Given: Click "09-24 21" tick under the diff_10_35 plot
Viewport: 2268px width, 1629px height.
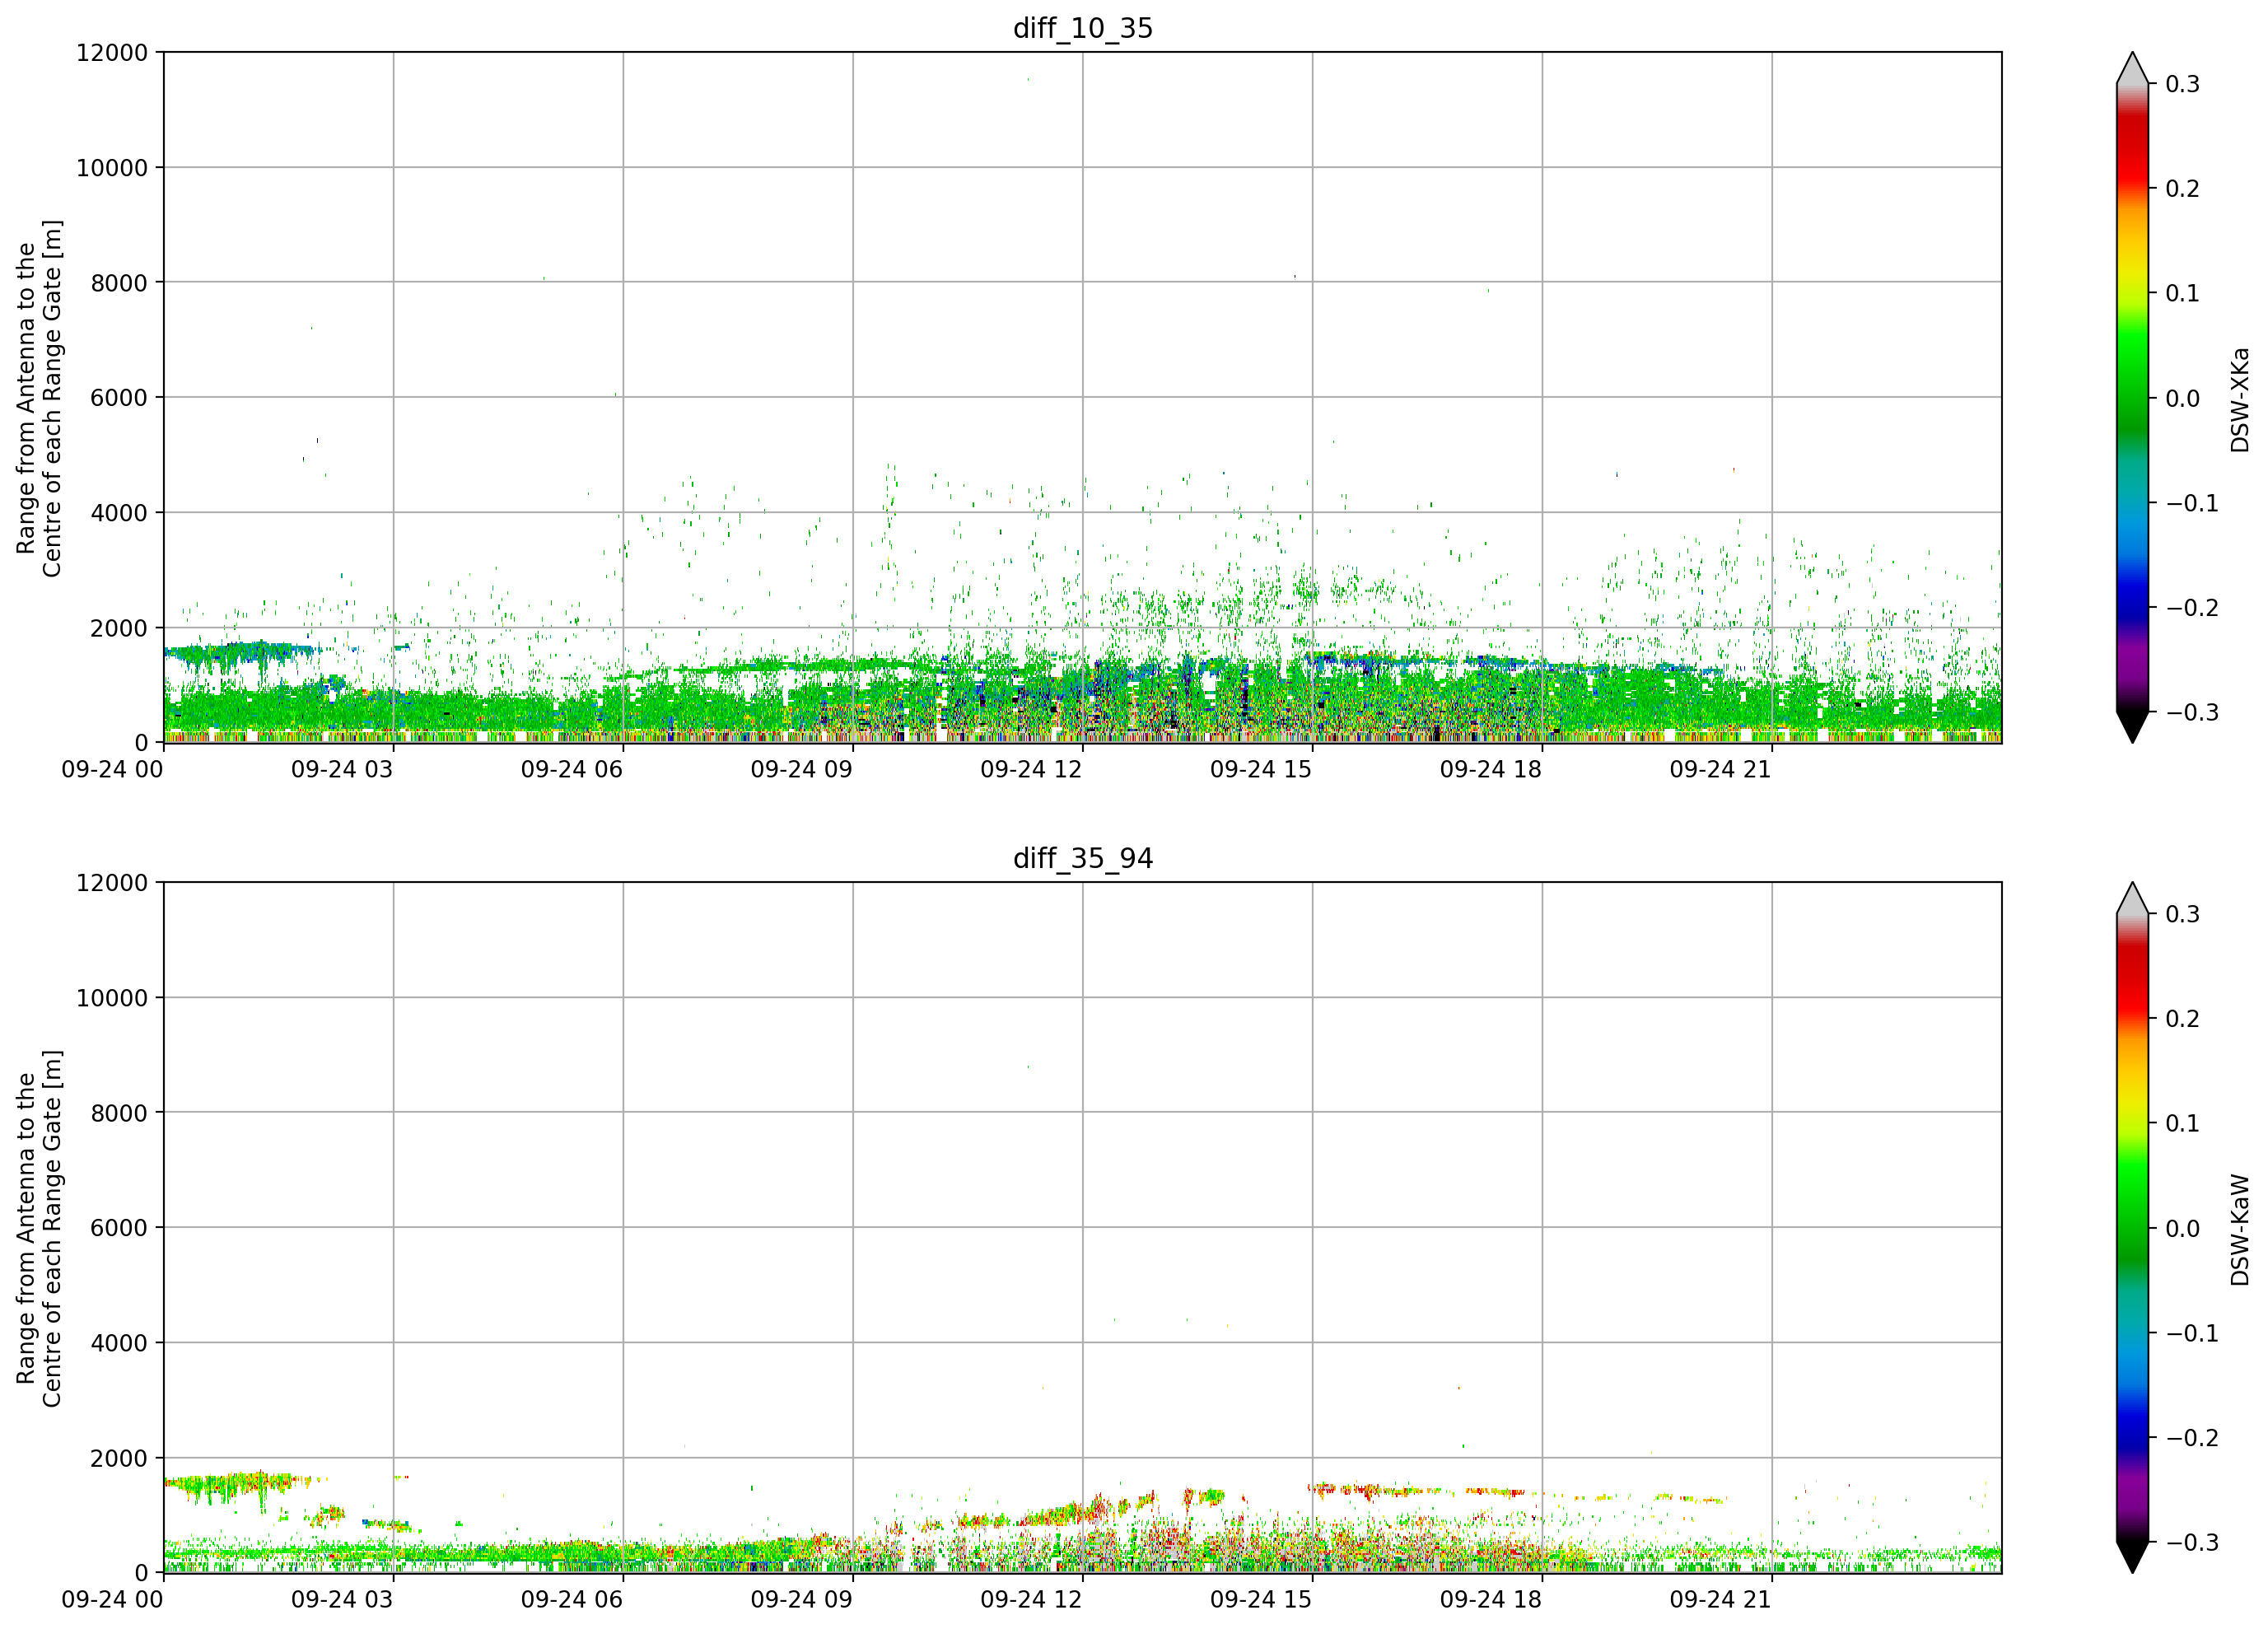Looking at the screenshot, I should pyautogui.click(x=1721, y=769).
